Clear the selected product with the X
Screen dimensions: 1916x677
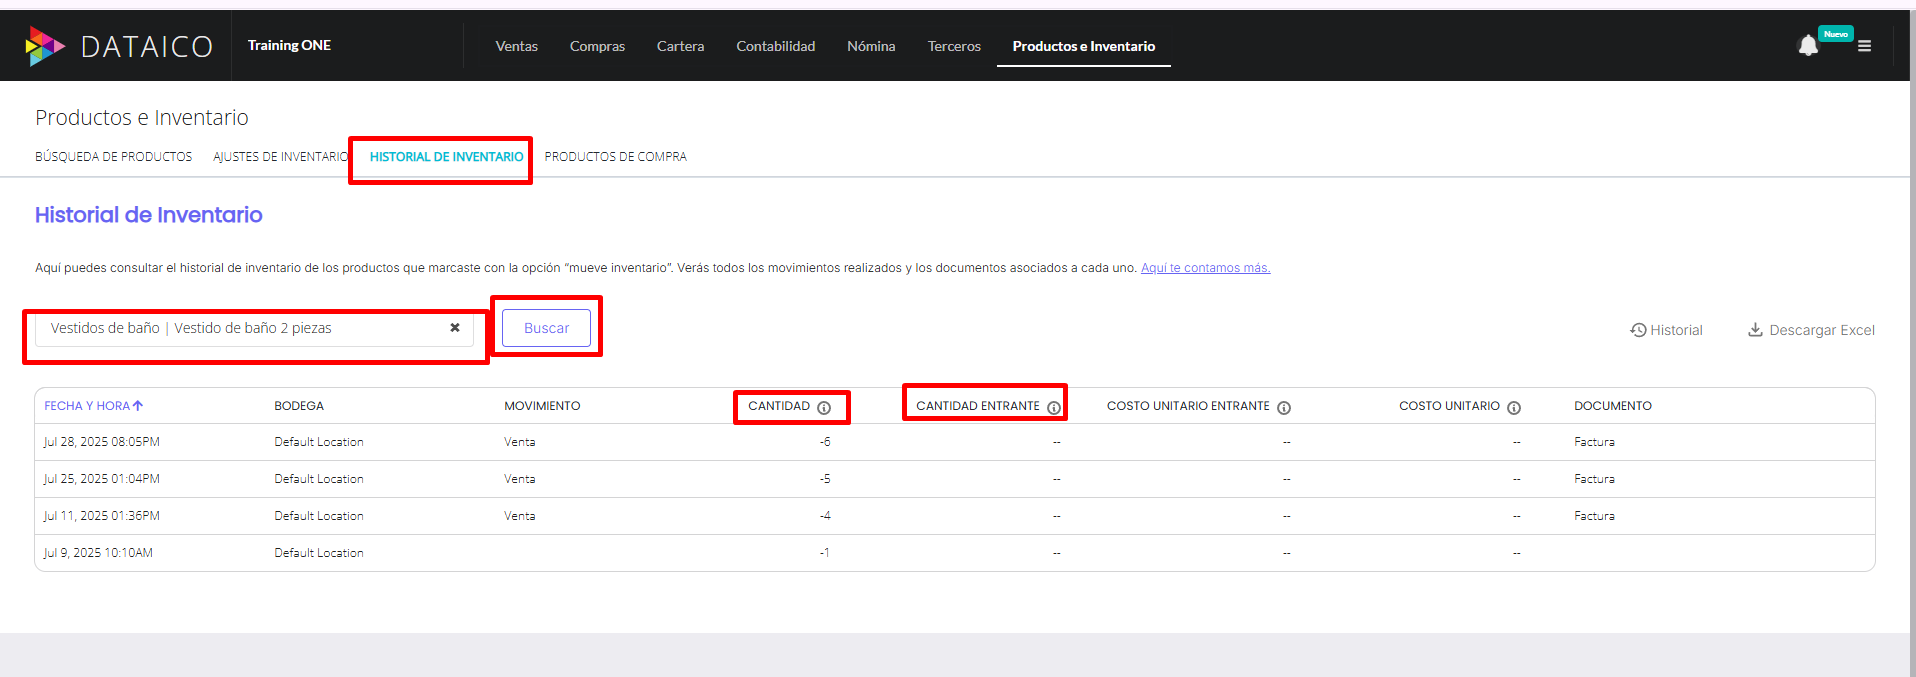(455, 328)
